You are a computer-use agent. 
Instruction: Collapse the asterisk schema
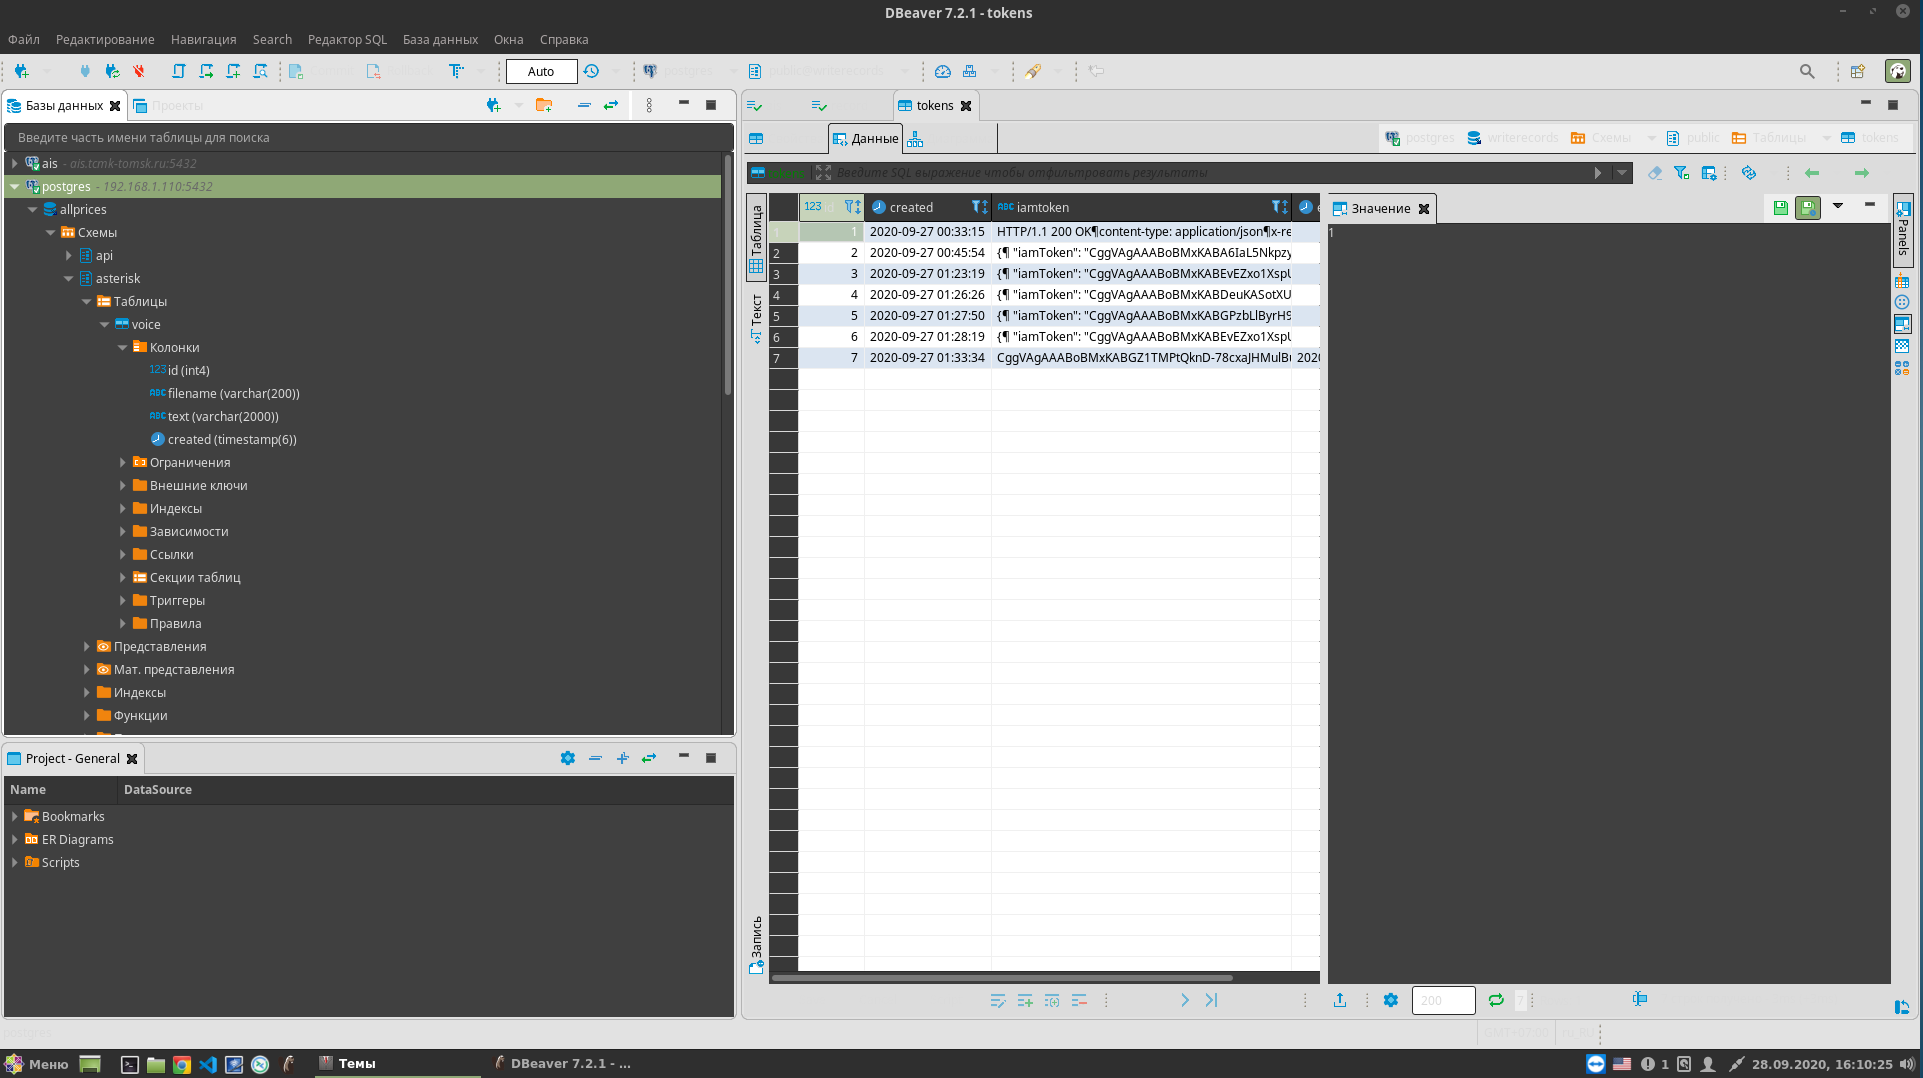coord(68,278)
